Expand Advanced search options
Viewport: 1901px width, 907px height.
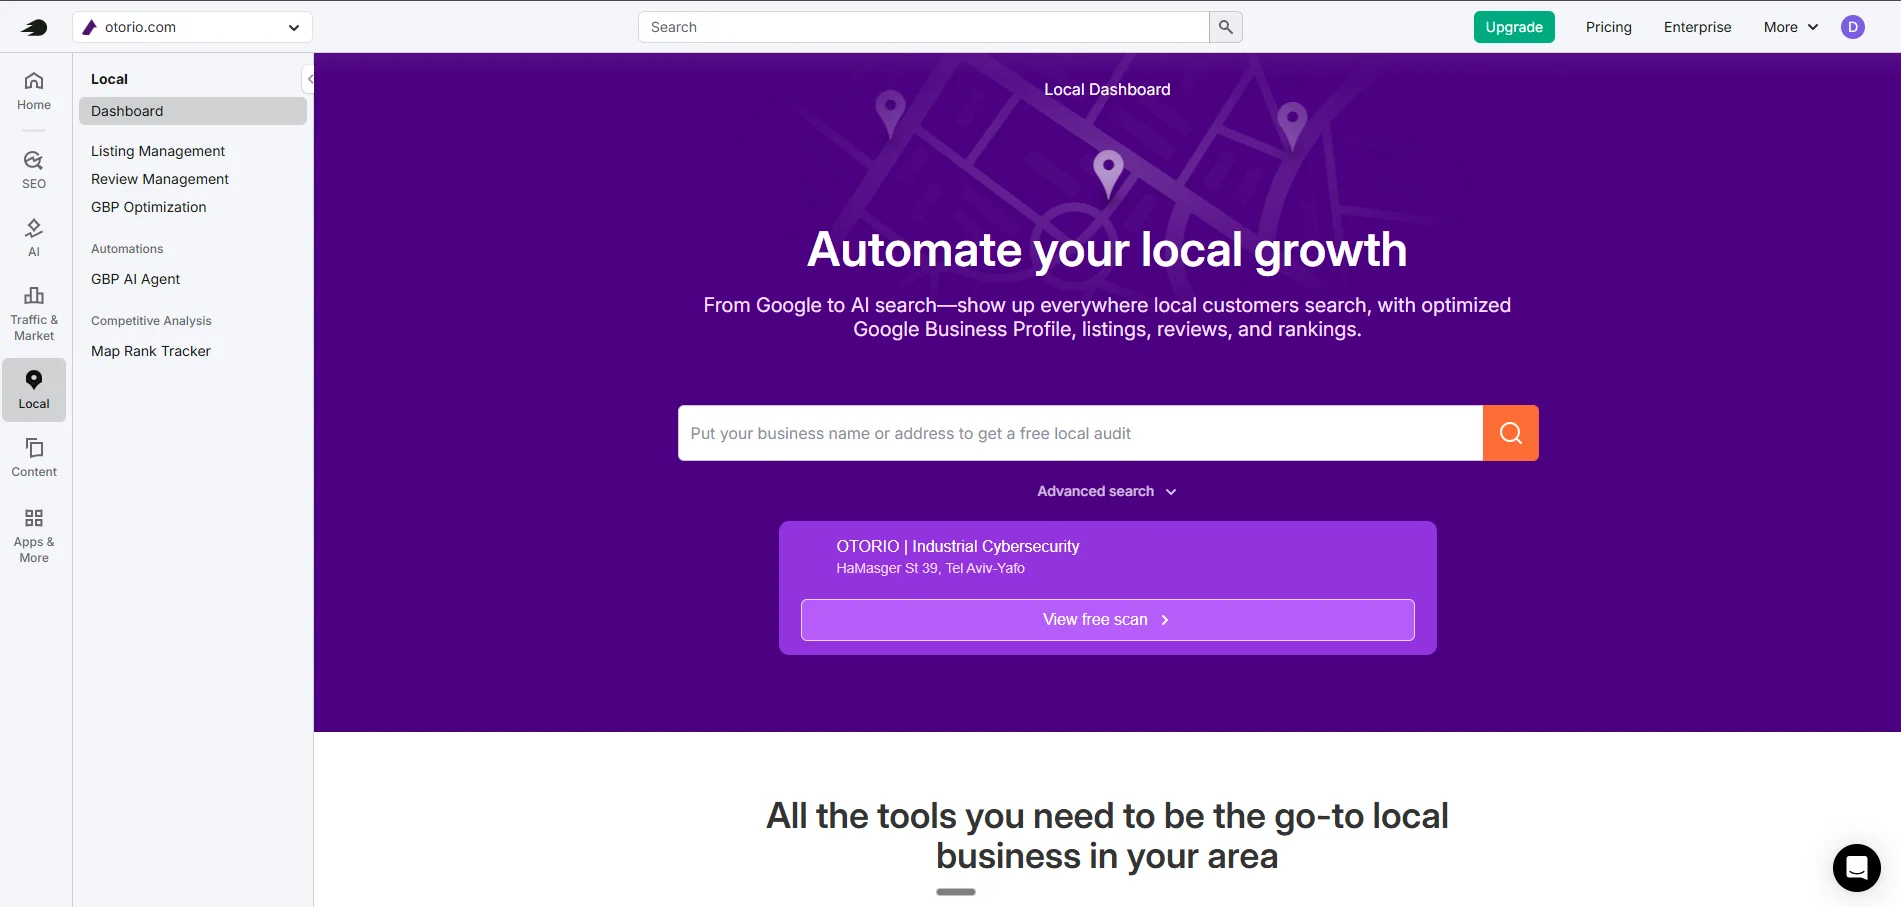point(1106,491)
